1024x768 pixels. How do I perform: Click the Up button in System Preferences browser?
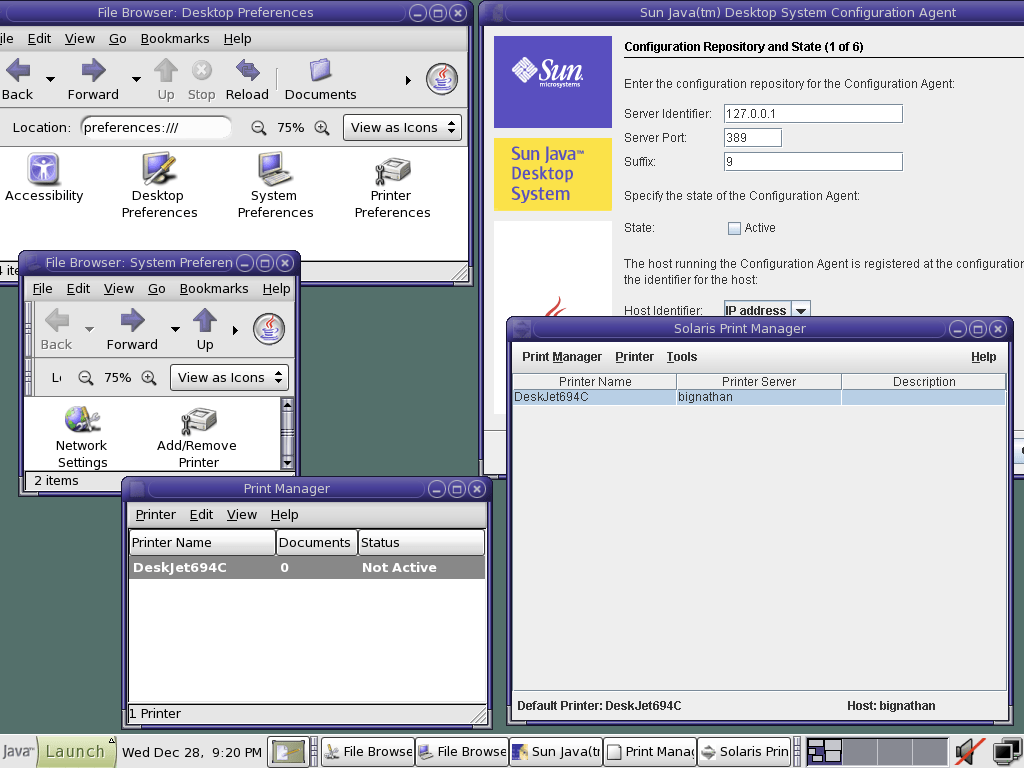[204, 324]
